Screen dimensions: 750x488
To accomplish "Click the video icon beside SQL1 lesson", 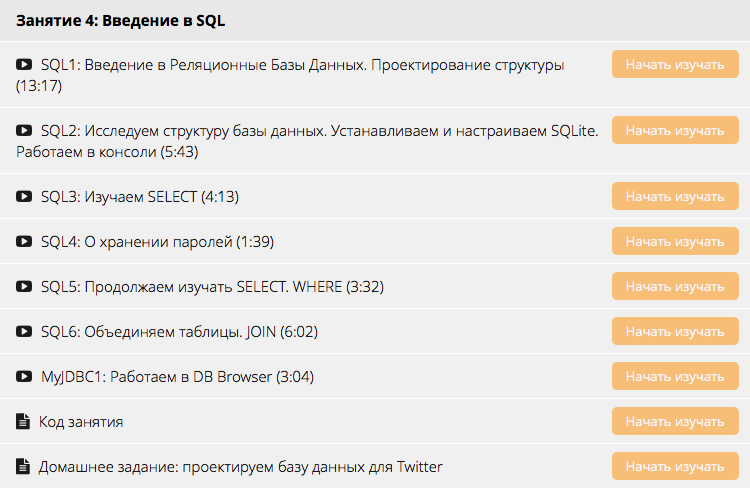I will pos(25,65).
